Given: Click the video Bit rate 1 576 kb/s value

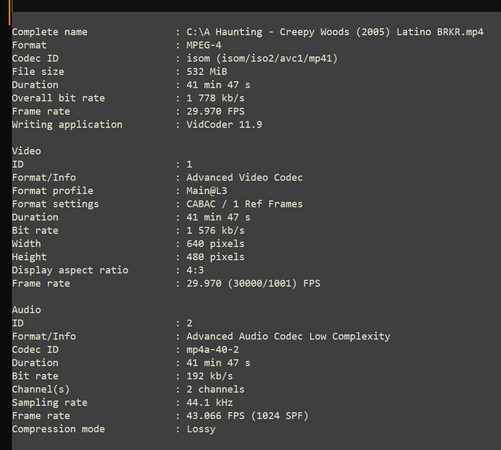Looking at the screenshot, I should click(x=215, y=230).
